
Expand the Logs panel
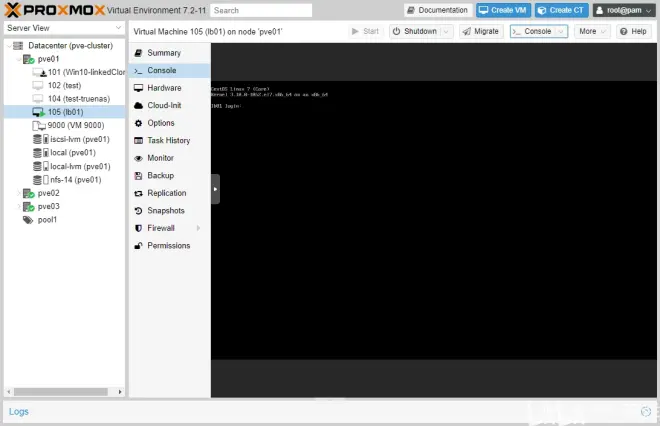(x=19, y=412)
